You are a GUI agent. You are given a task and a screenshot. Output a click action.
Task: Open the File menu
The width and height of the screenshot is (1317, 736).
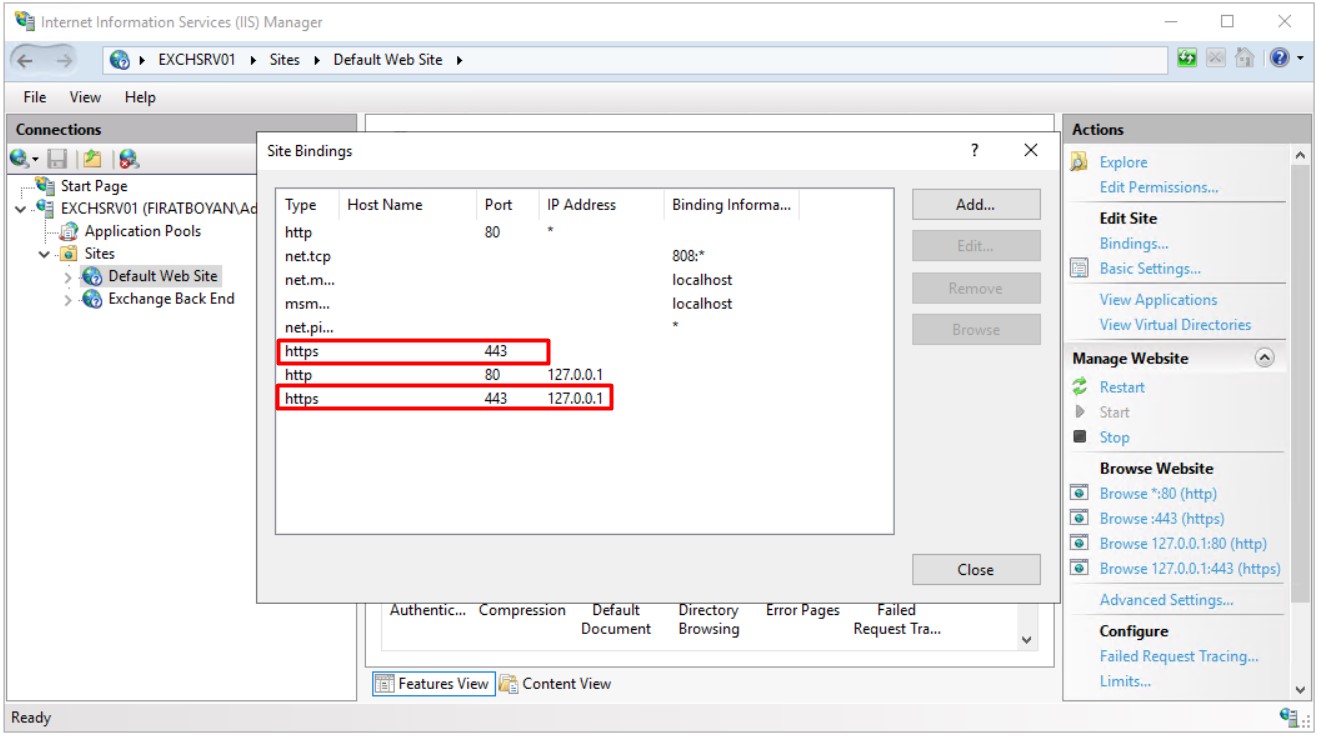[35, 97]
